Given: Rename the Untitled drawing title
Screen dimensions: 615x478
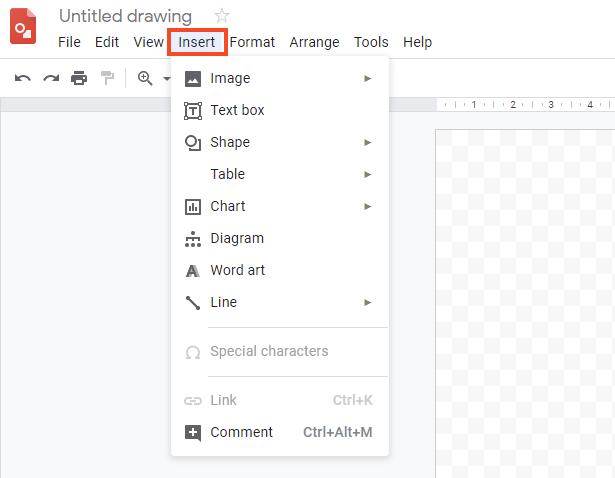Looking at the screenshot, I should [125, 16].
